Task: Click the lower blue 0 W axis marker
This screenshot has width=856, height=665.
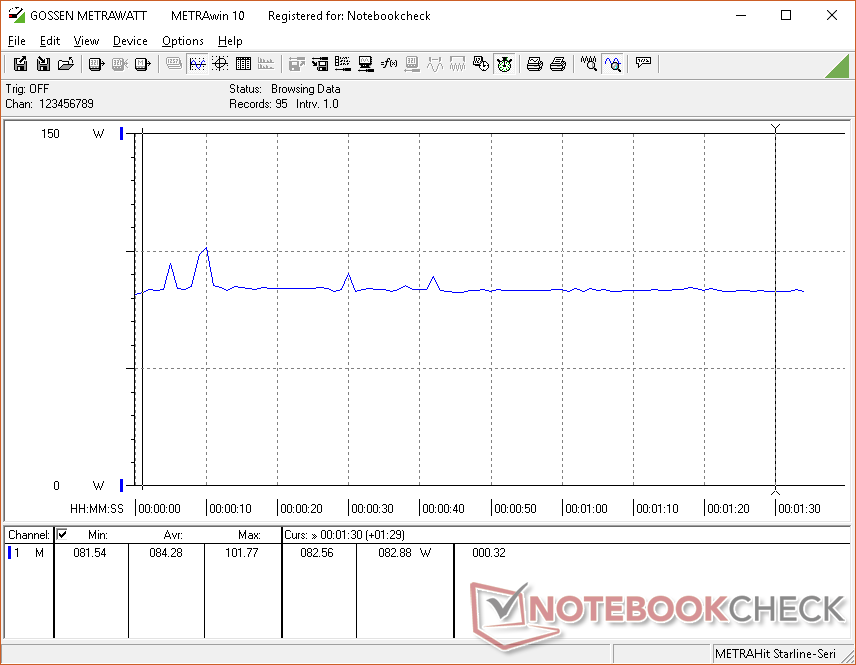Action: 122,485
